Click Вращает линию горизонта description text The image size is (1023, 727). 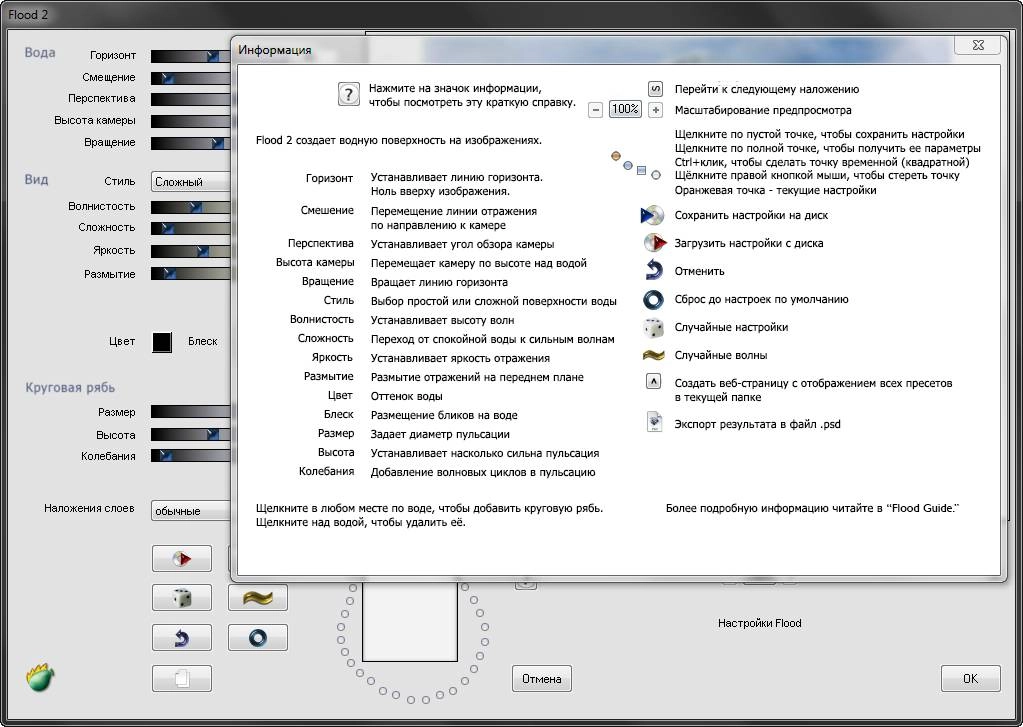pos(439,283)
